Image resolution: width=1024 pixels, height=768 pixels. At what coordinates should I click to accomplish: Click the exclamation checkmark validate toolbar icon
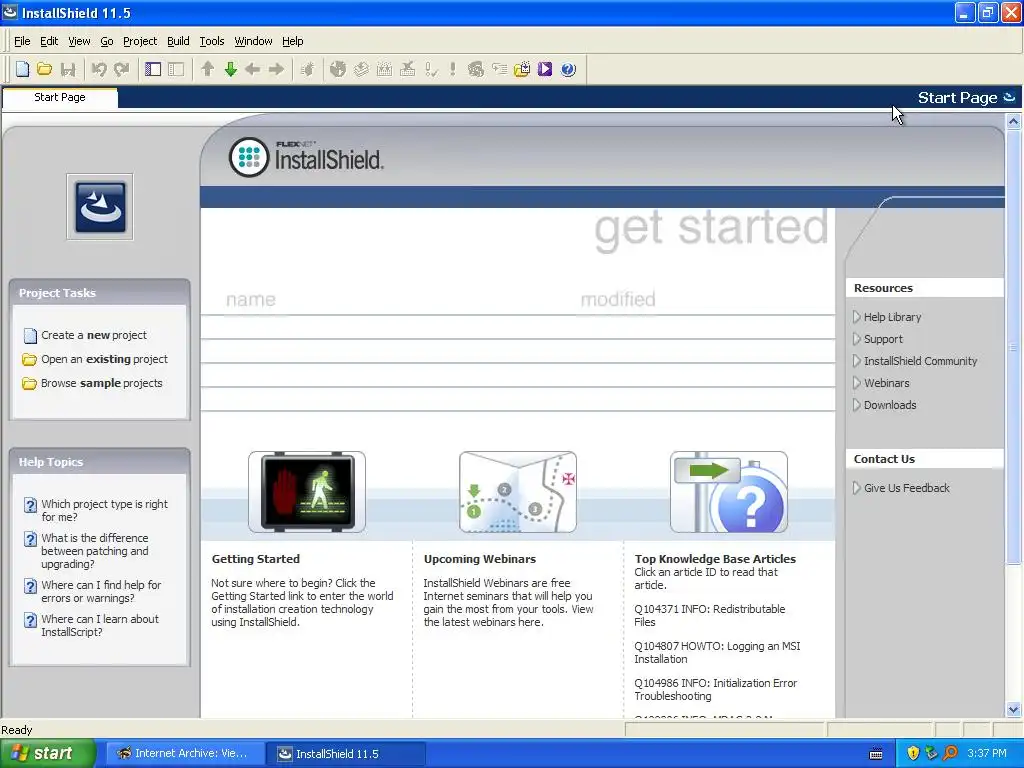pyautogui.click(x=430, y=69)
